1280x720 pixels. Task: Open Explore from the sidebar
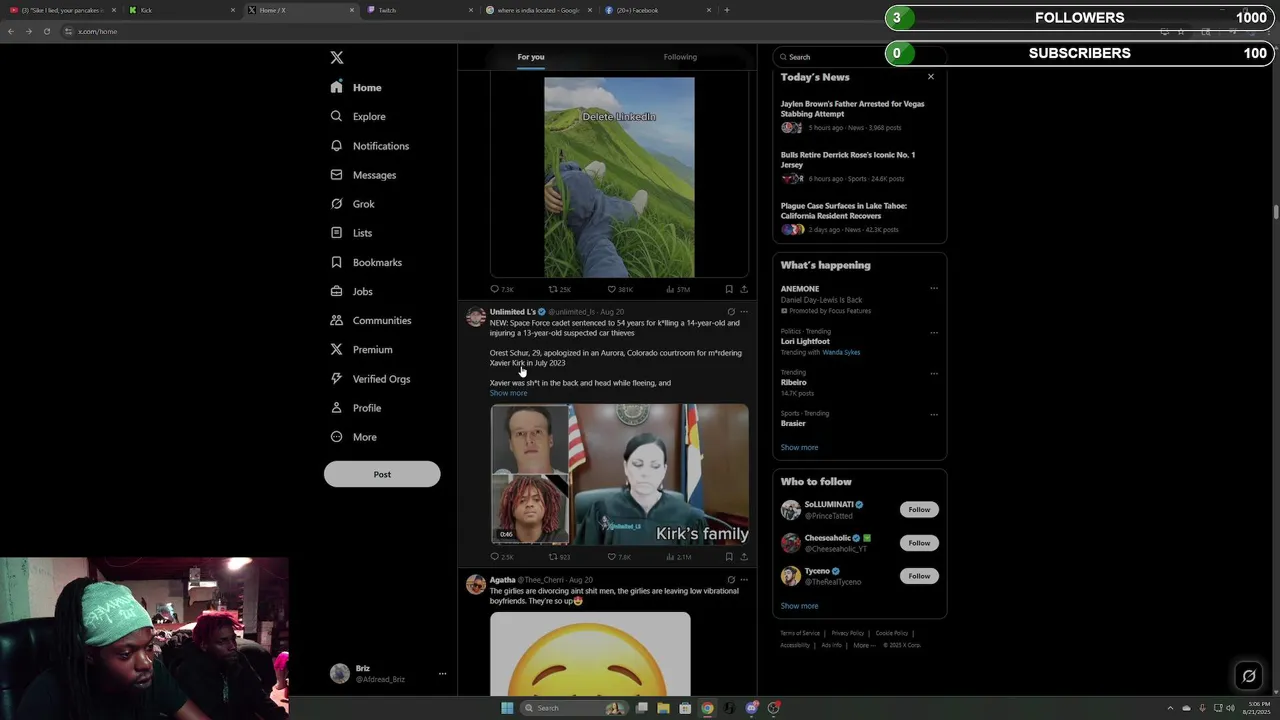(x=358, y=117)
